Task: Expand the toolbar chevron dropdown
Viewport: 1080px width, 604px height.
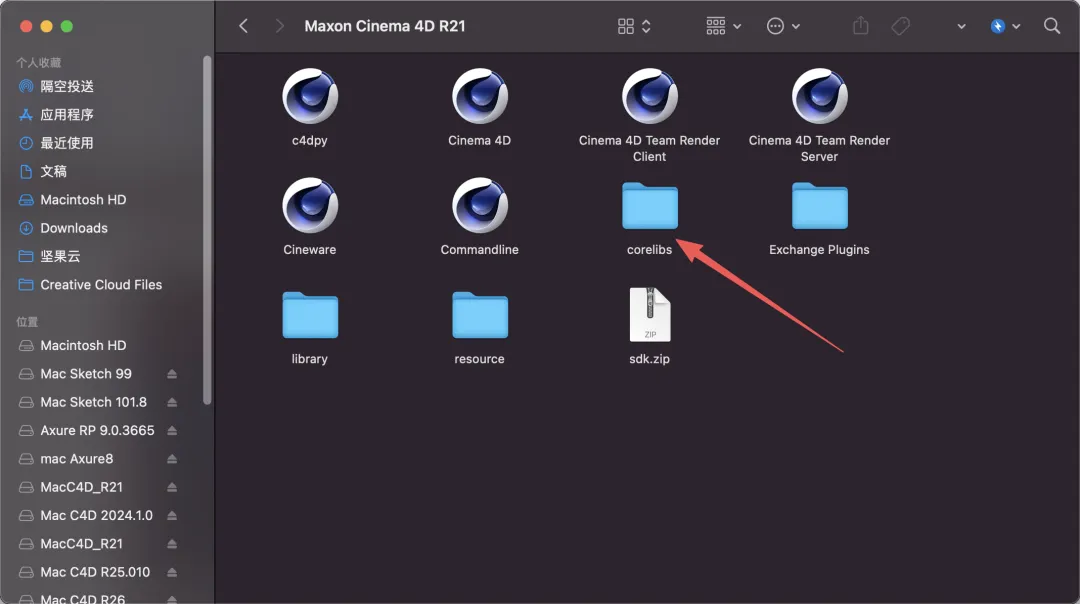Action: [961, 26]
